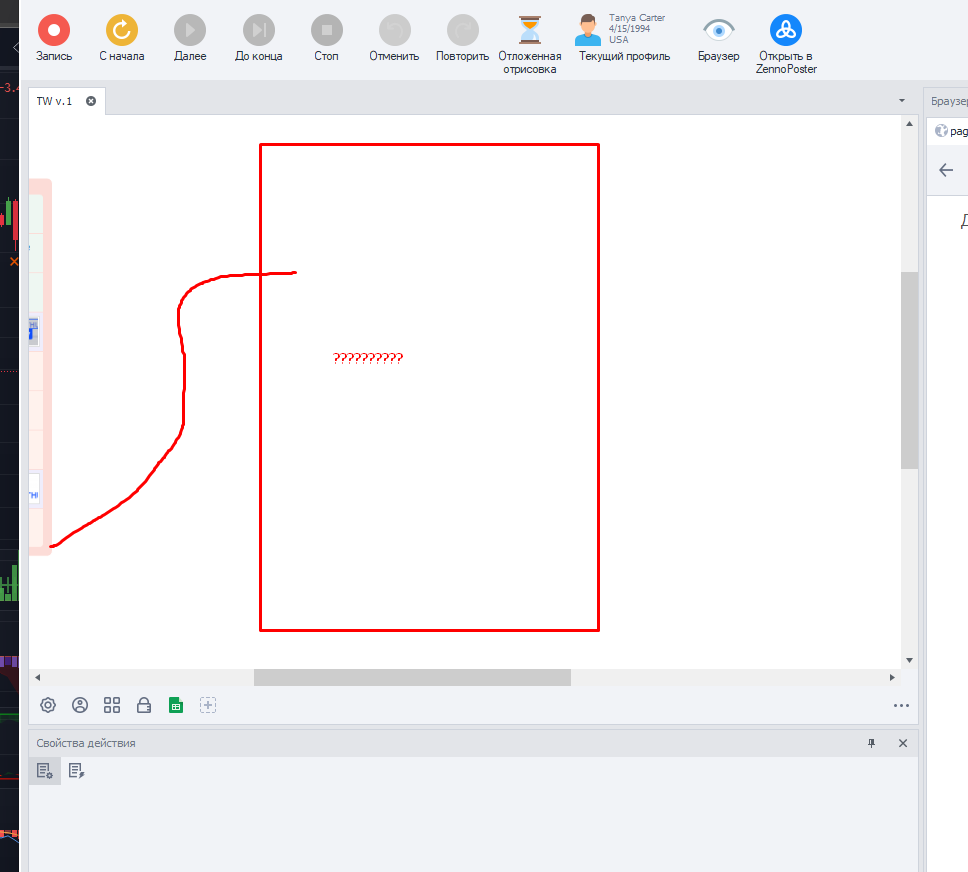The width and height of the screenshot is (968, 872).
Task: Open profile circle icon below canvas
Action: coord(80,705)
